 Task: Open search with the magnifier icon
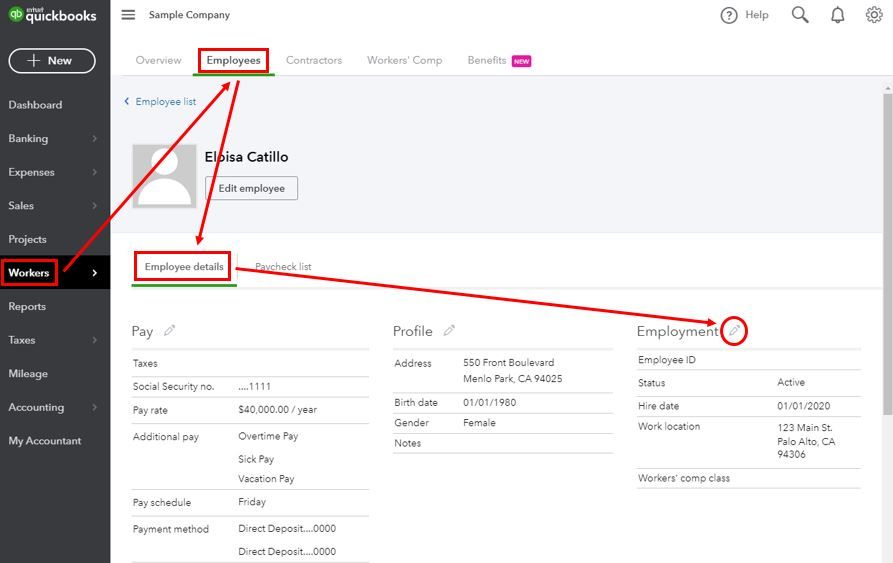click(x=800, y=15)
